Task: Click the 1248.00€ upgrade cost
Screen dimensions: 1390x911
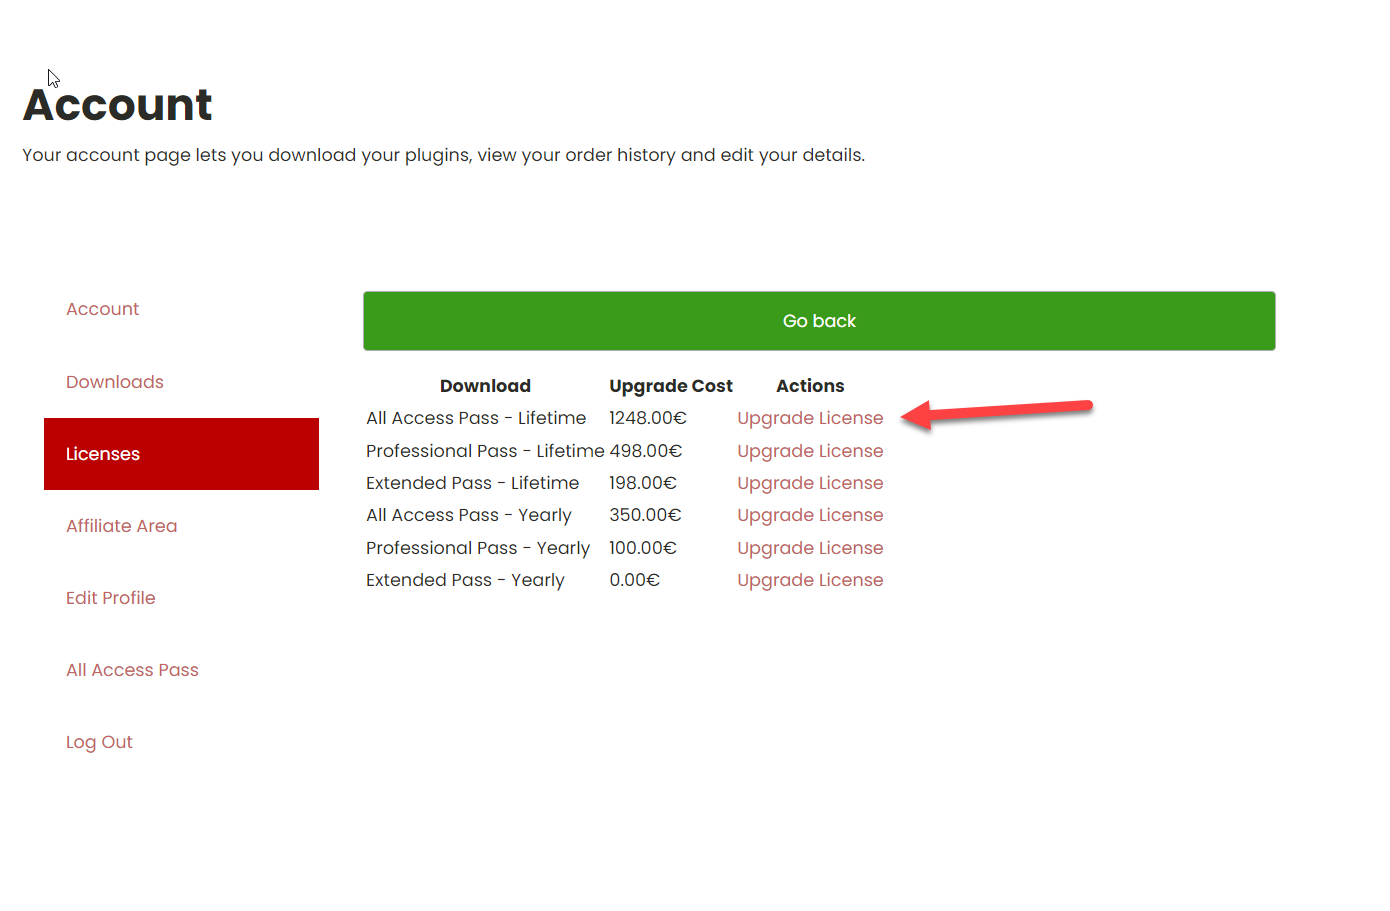Action: coord(648,418)
